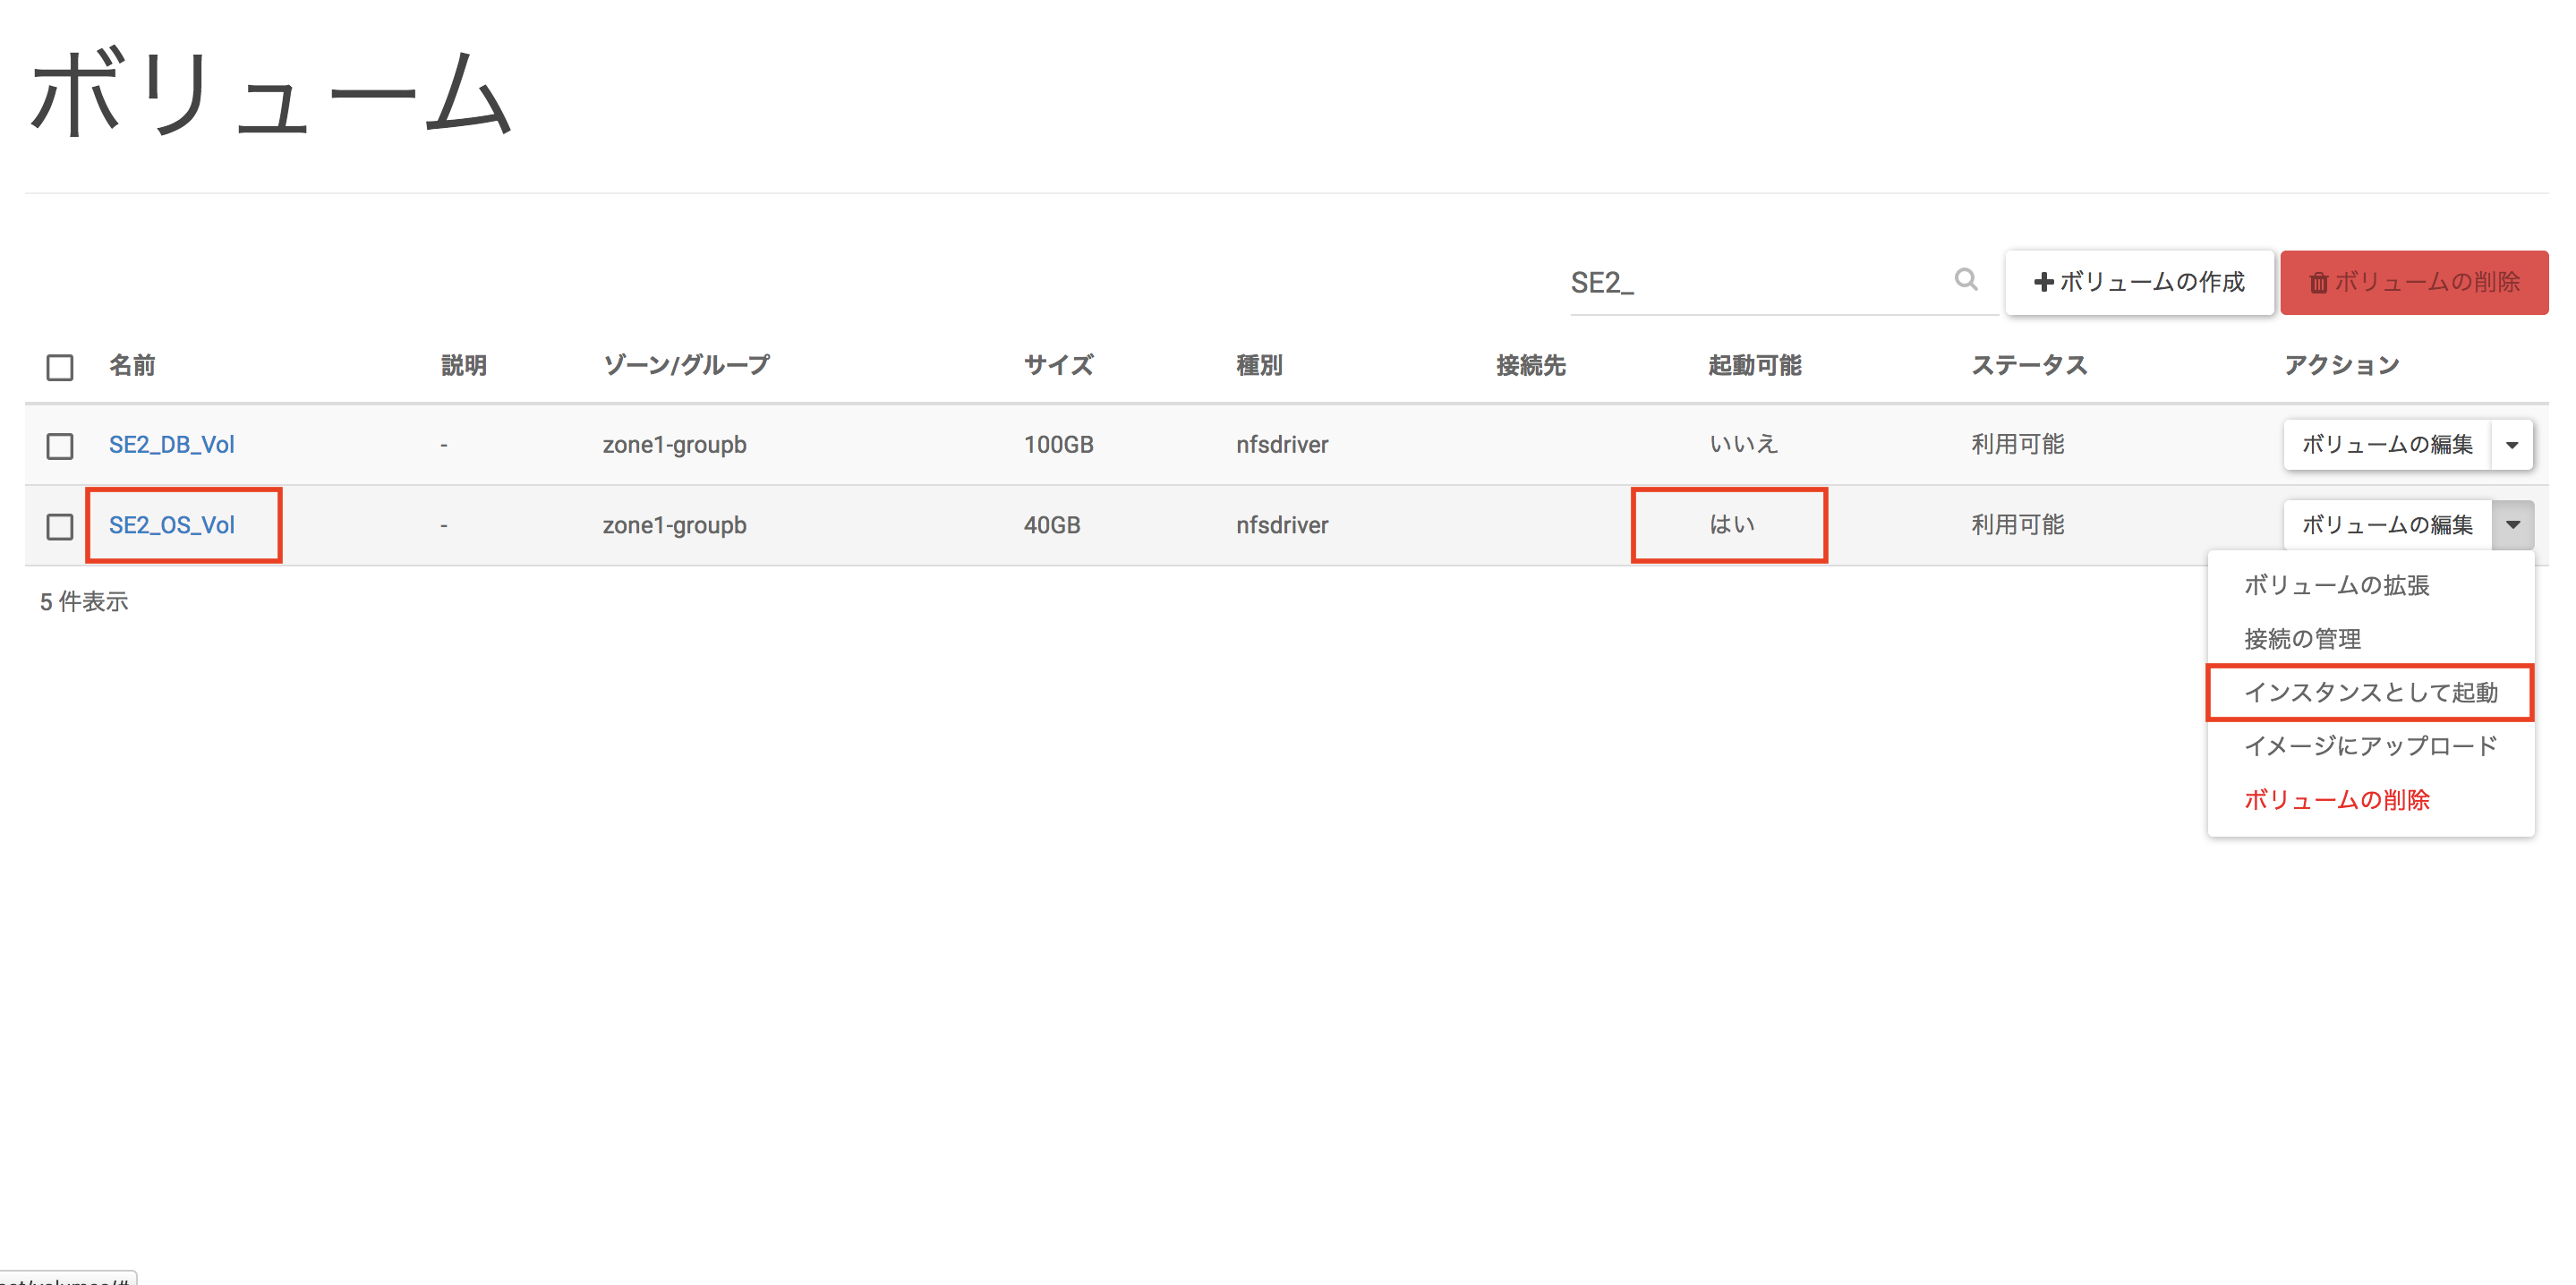Click ボリュームの編集 for SE2_DB_Vol
This screenshot has width=2576, height=1285.
pos(2387,445)
